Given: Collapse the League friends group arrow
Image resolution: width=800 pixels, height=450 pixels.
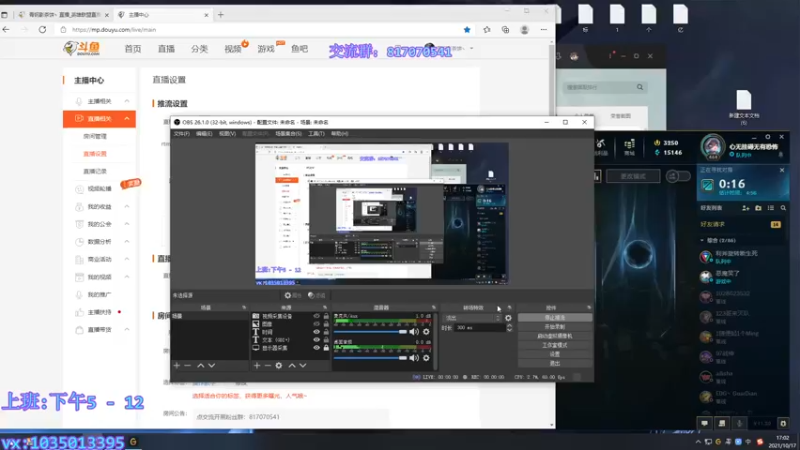Looking at the screenshot, I should pyautogui.click(x=702, y=240).
